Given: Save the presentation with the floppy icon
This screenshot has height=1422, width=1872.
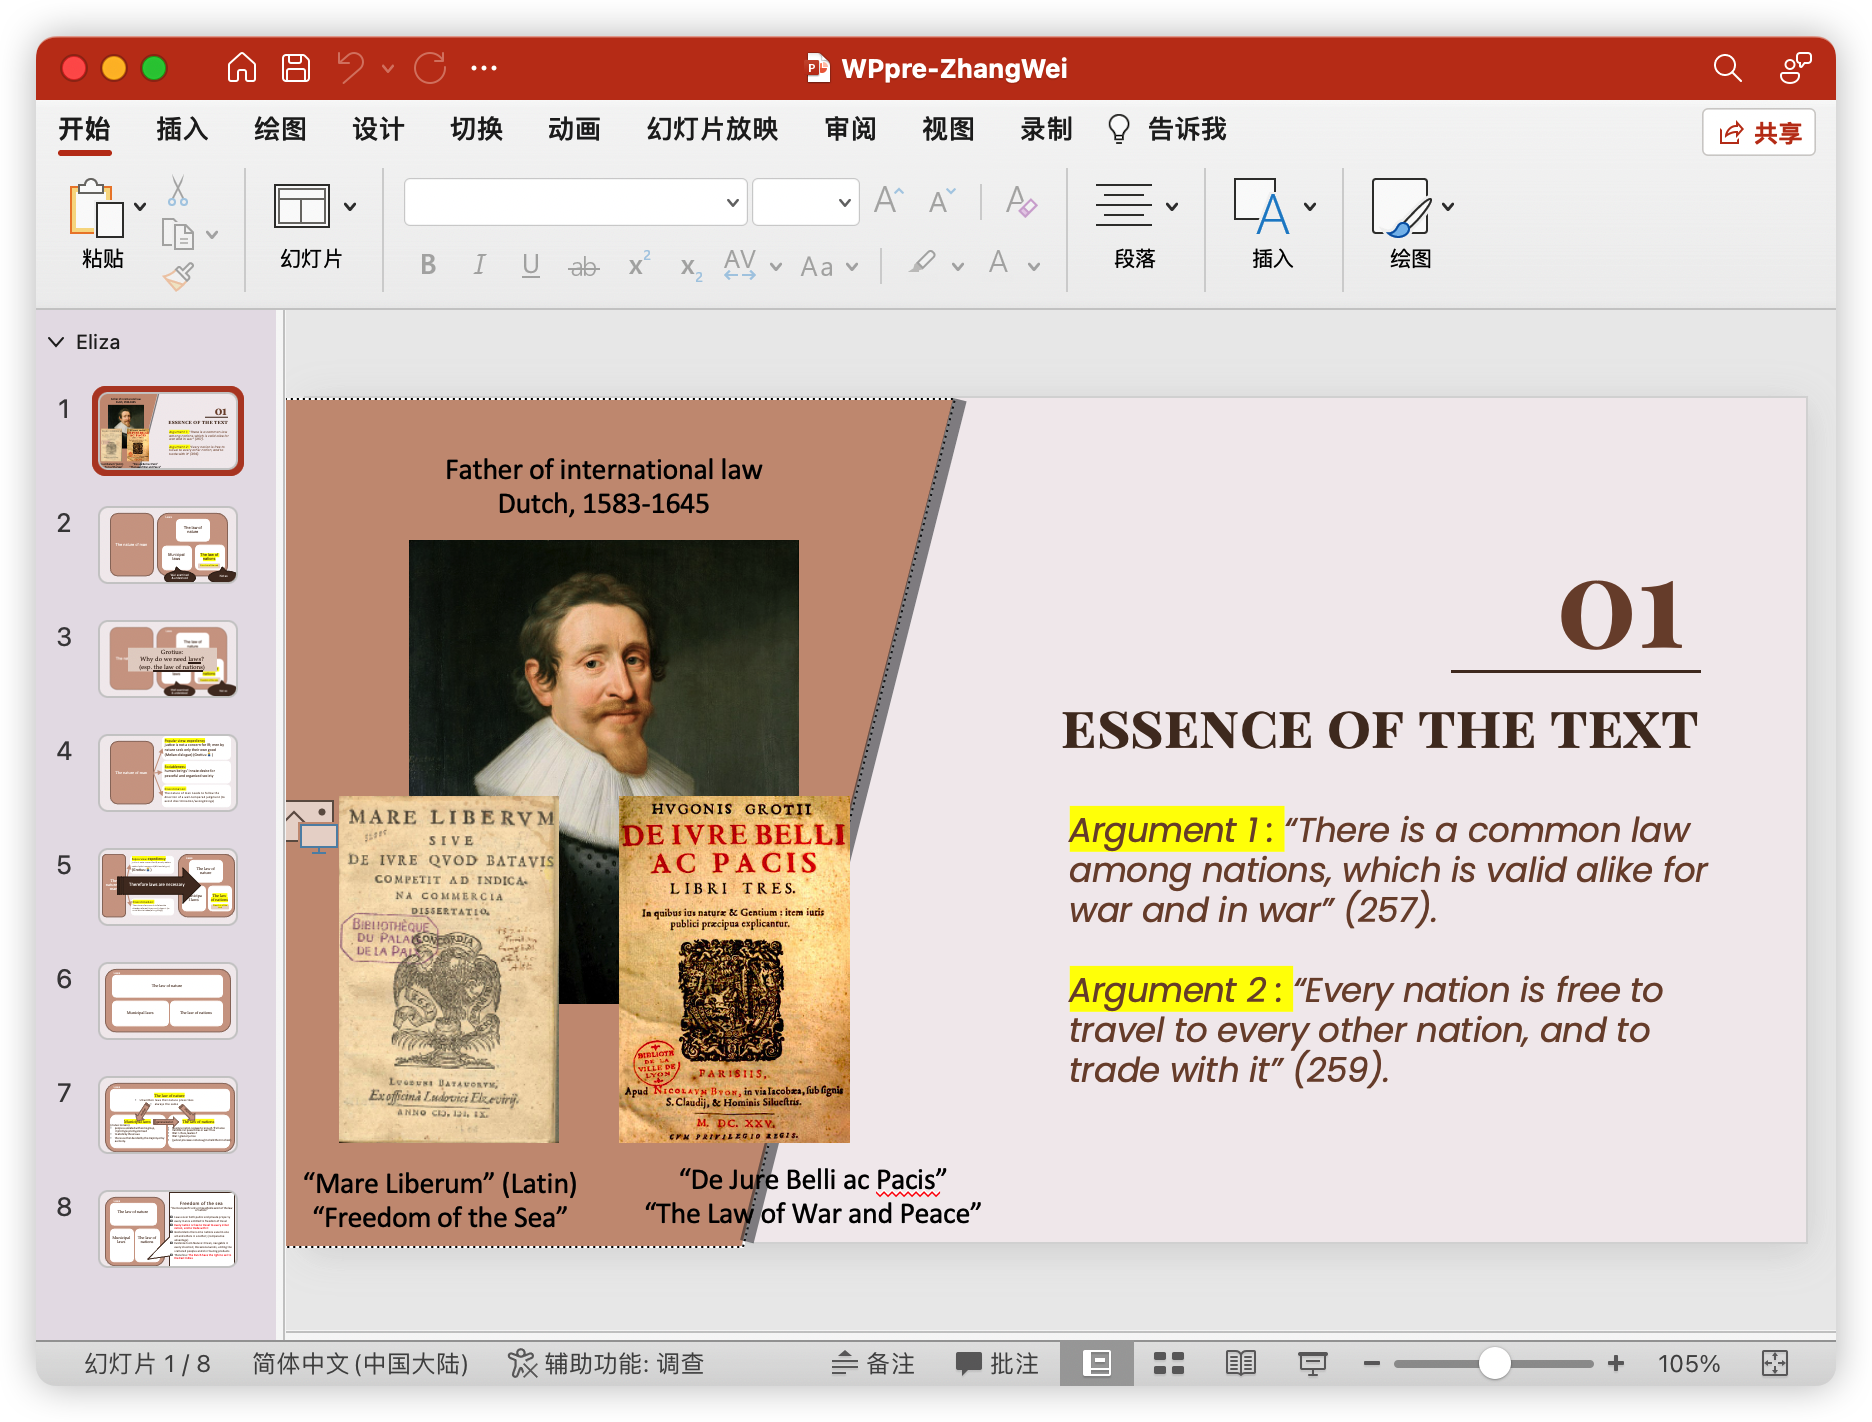Looking at the screenshot, I should point(296,68).
